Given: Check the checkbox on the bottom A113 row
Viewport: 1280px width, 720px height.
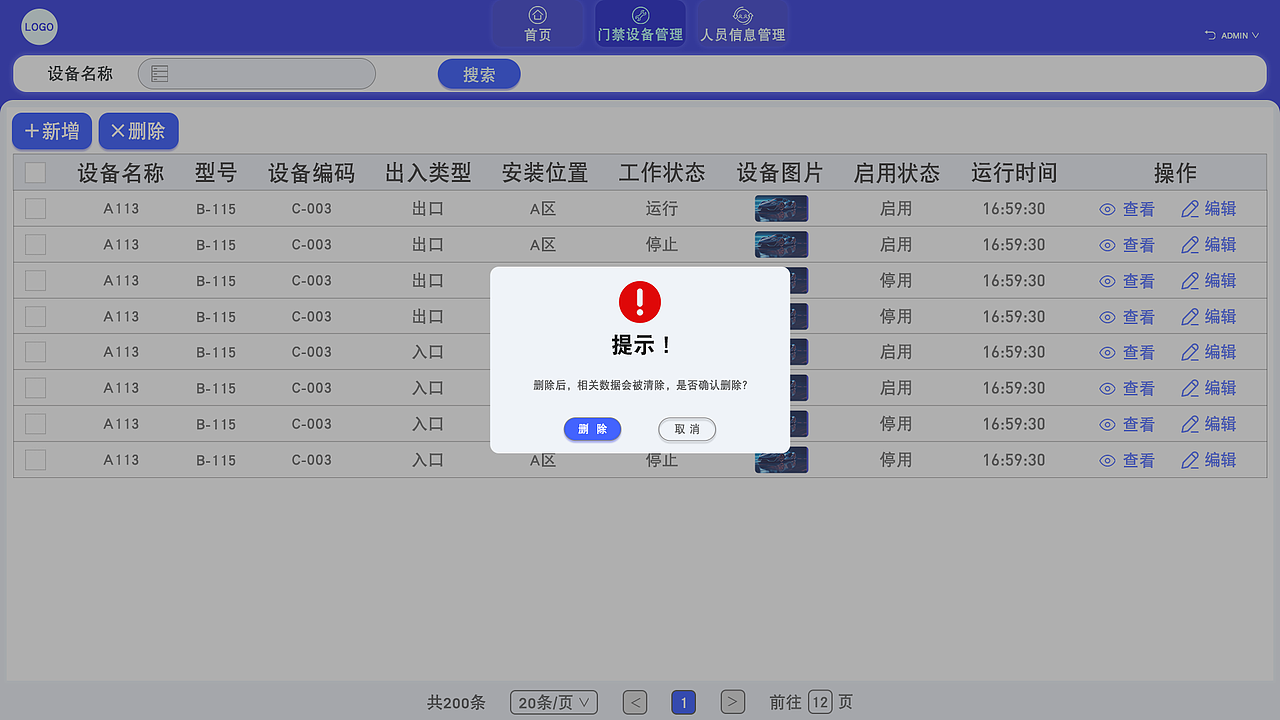Looking at the screenshot, I should pos(35,460).
